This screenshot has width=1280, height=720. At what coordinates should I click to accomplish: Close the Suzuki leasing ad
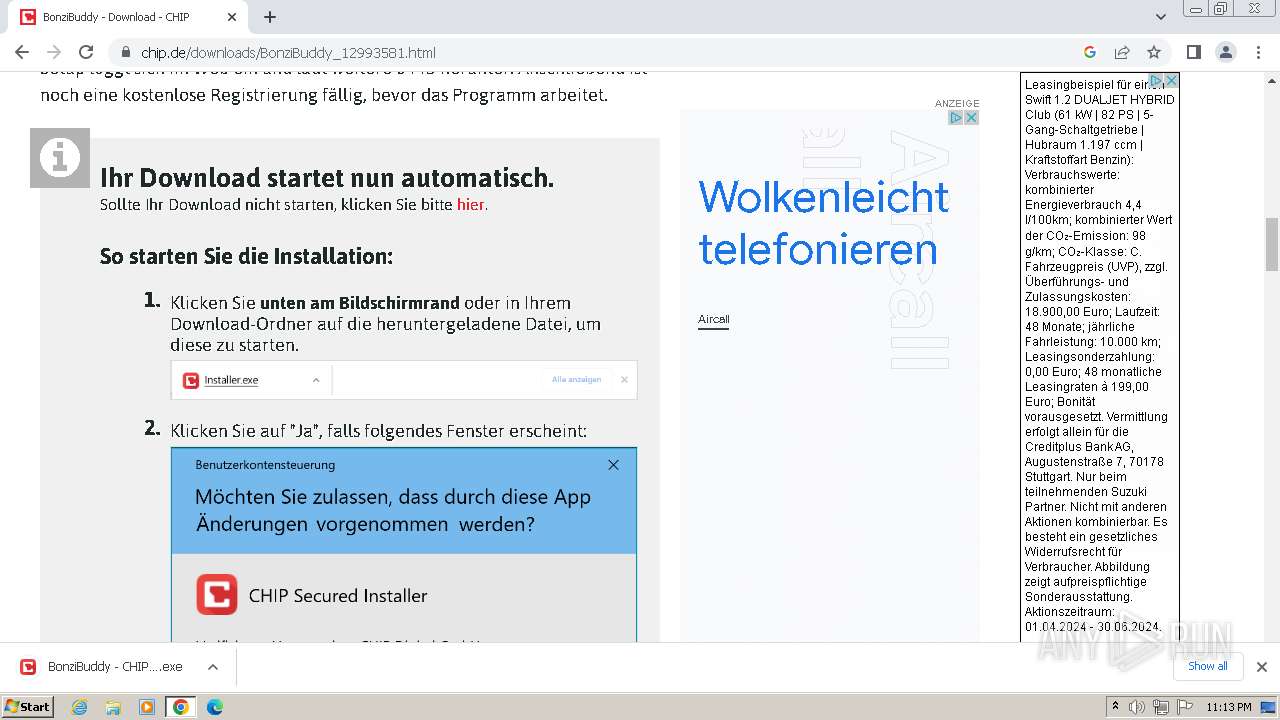coord(1171,80)
